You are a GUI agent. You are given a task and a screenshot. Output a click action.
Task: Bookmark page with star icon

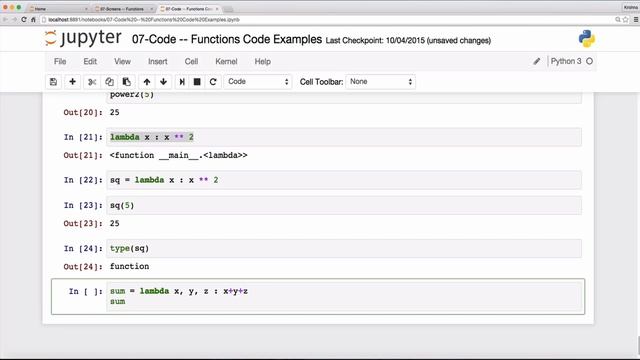pos(625,19)
